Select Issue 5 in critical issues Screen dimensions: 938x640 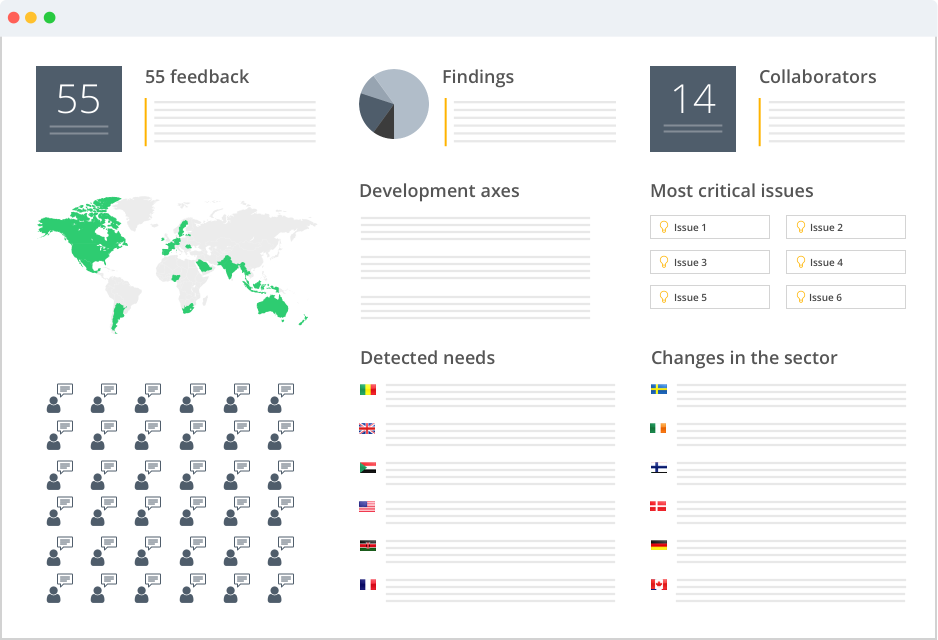[x=709, y=297]
